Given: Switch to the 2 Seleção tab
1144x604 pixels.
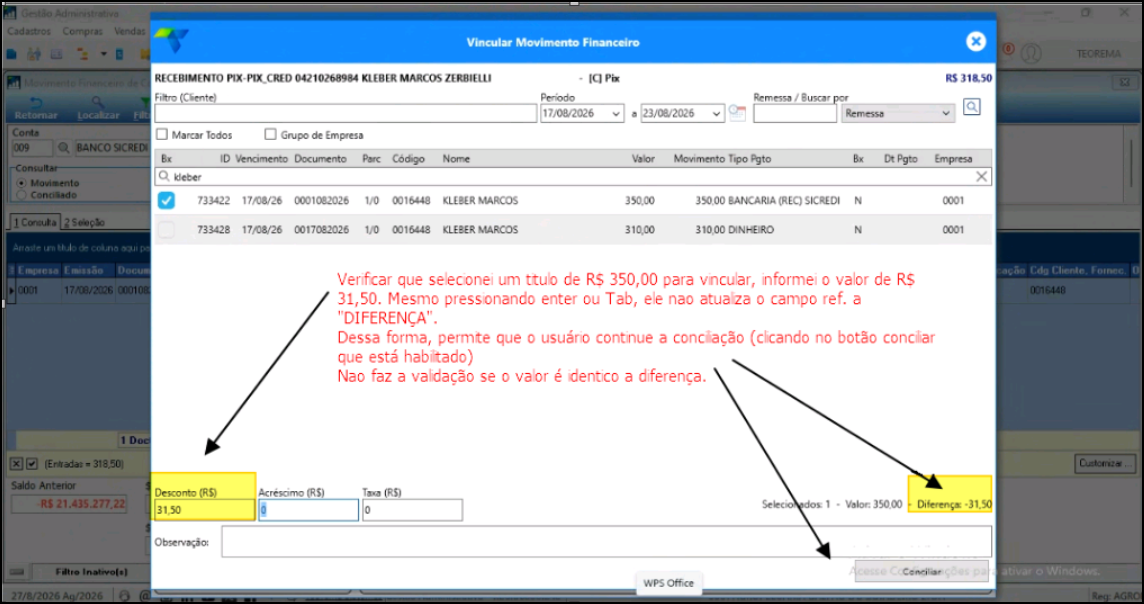Looking at the screenshot, I should click(x=84, y=222).
